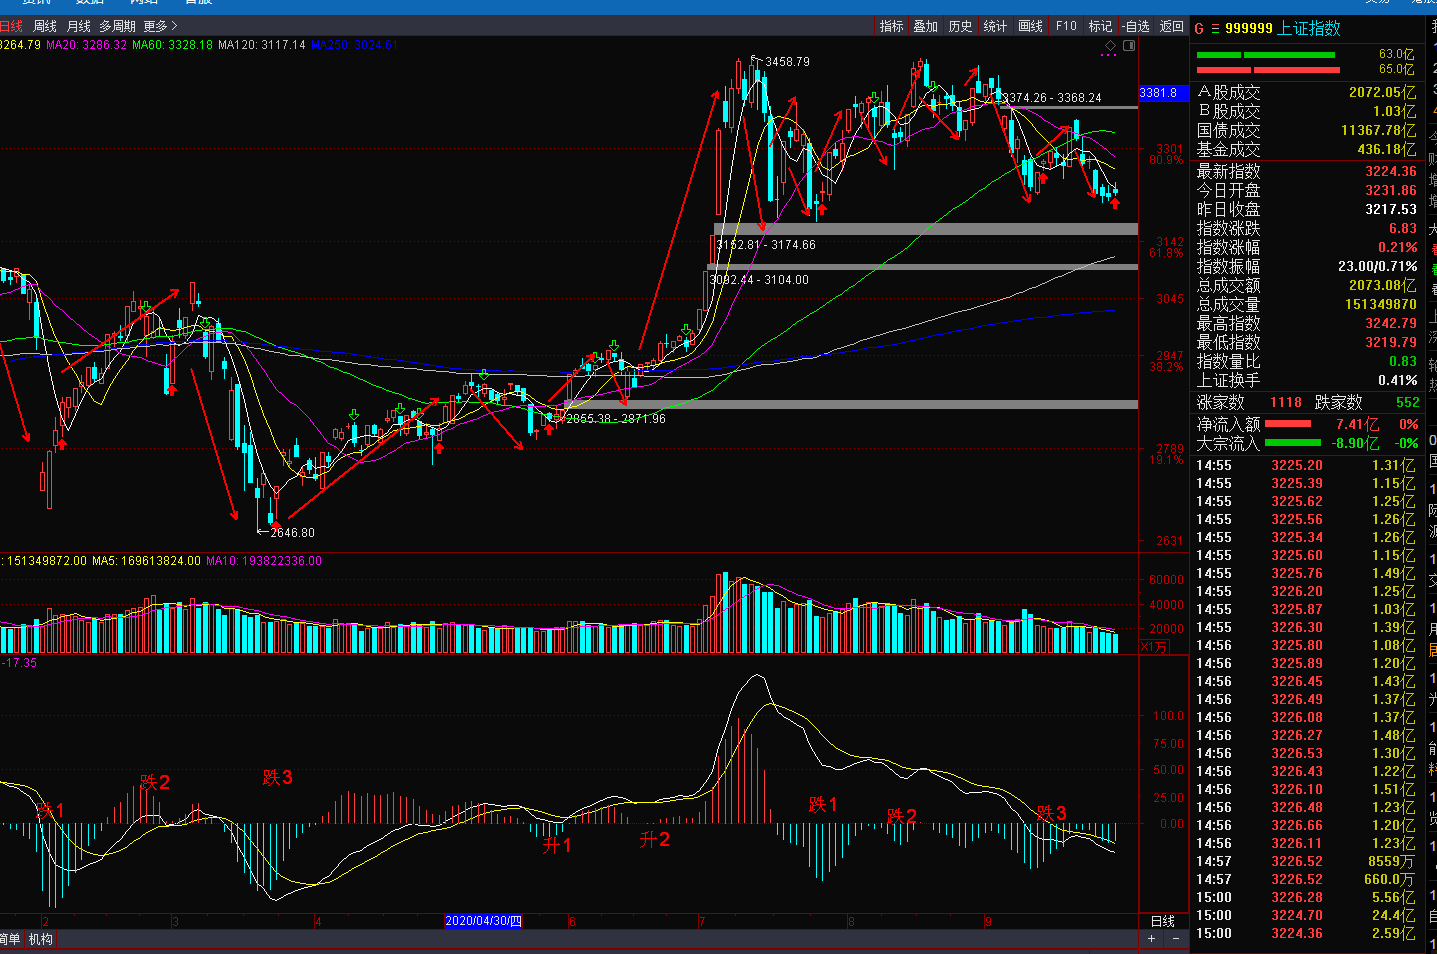Select the 2865.38 - 2871.96 gap label
The width and height of the screenshot is (1437, 954).
pos(616,419)
